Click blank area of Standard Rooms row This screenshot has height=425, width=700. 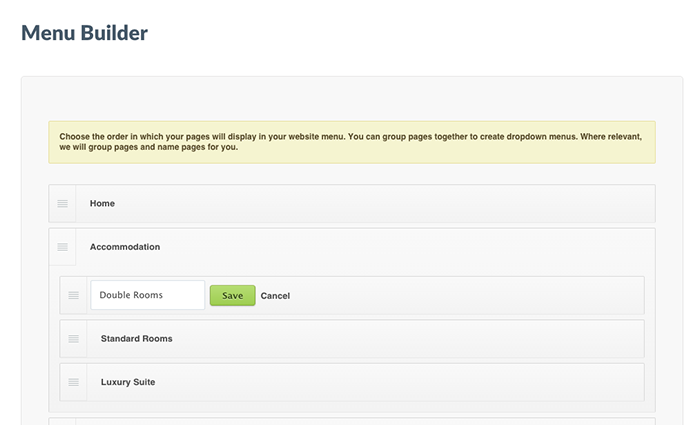[400, 339]
